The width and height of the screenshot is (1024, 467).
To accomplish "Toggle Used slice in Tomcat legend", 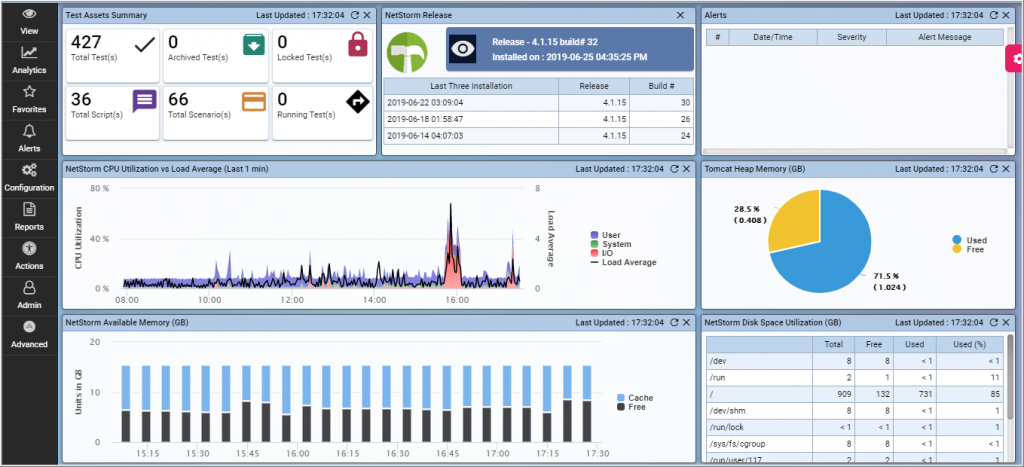I will pos(969,240).
